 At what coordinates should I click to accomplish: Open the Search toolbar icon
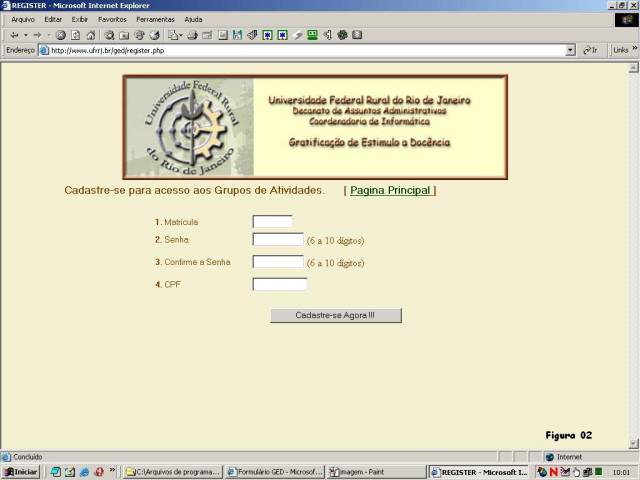click(109, 35)
